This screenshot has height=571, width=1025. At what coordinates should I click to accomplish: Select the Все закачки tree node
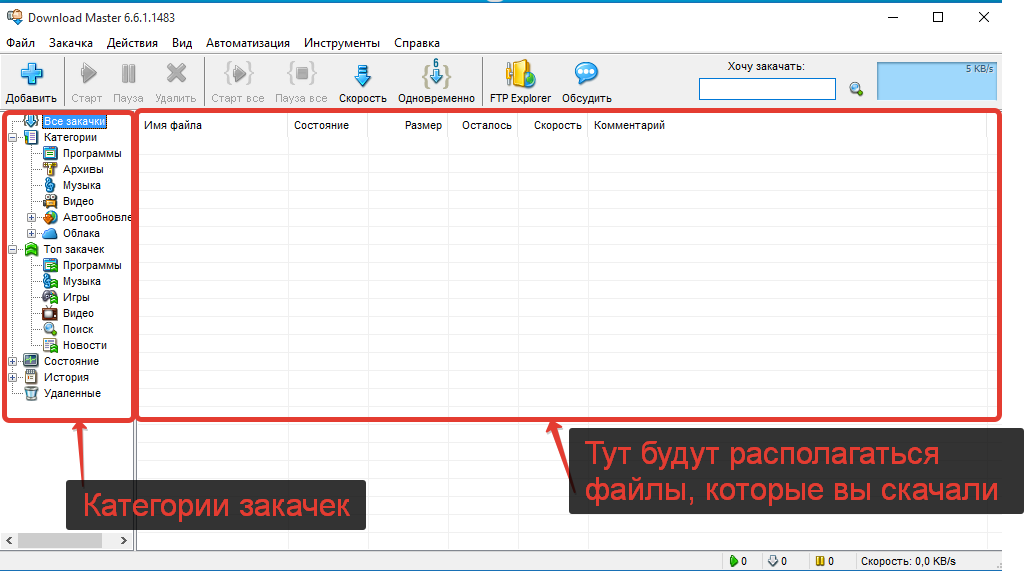tap(74, 121)
